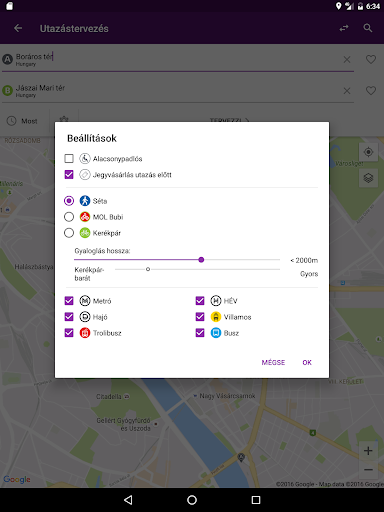Viewport: 384px width, 512px height.
Task: Tap Android back navigation button
Action: coord(128,500)
